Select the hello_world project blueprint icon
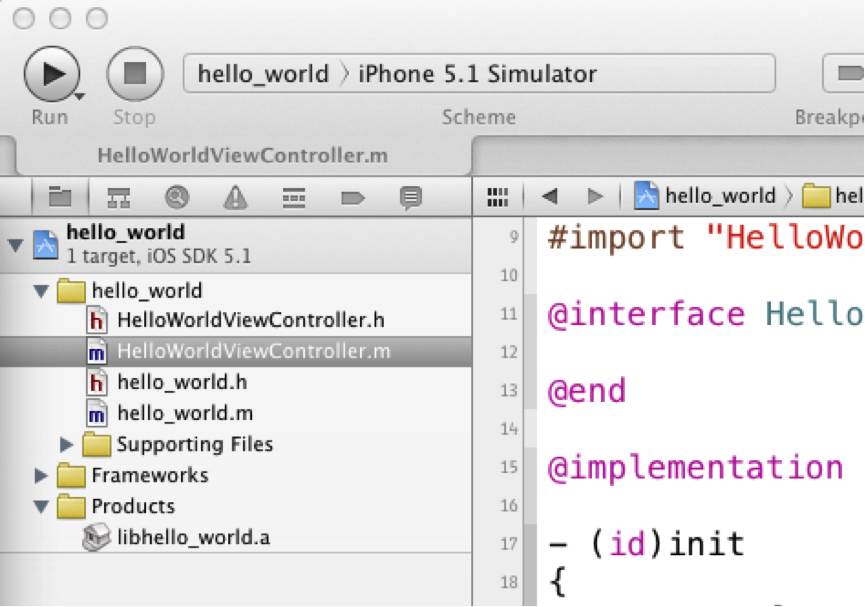The height and width of the screenshot is (607, 865). [x=46, y=245]
